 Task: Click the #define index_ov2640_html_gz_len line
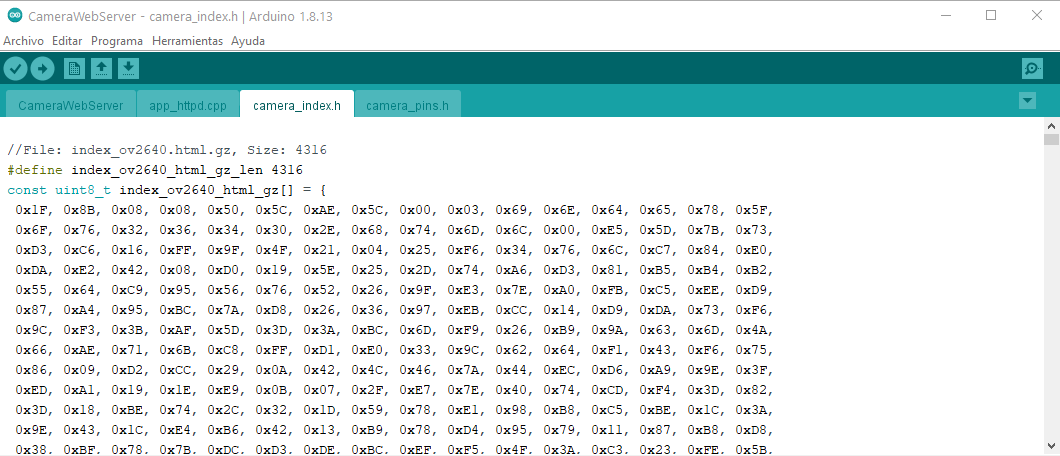pos(155,170)
